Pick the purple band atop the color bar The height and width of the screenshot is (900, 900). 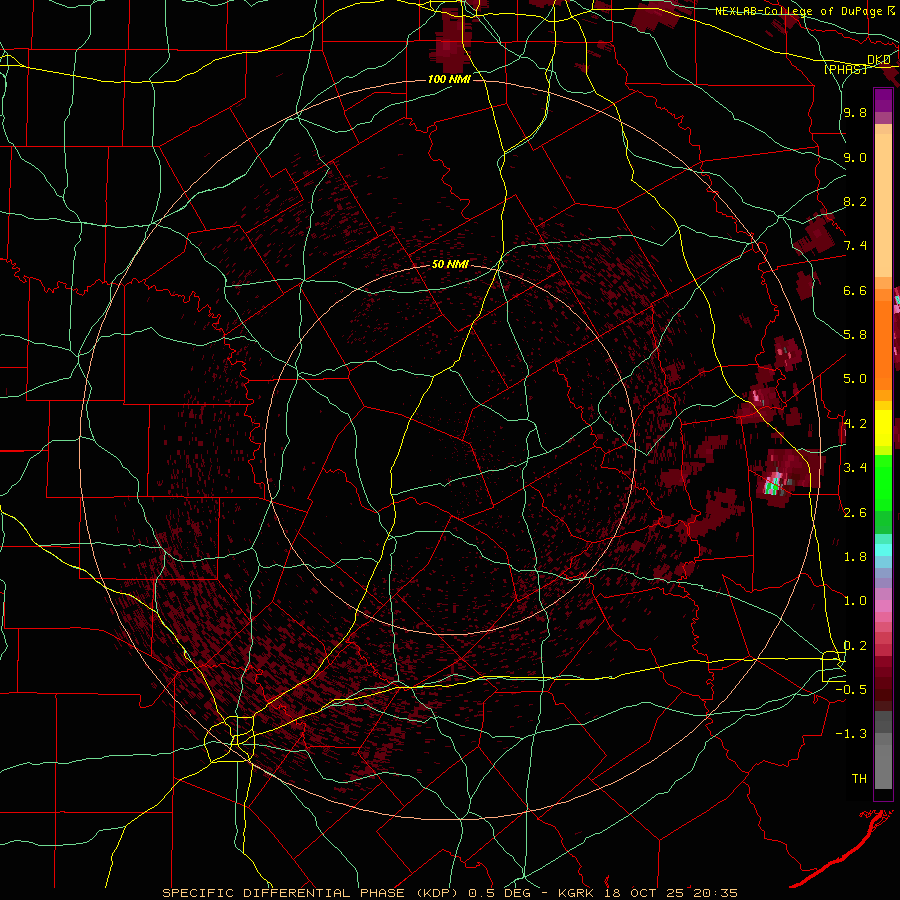883,100
